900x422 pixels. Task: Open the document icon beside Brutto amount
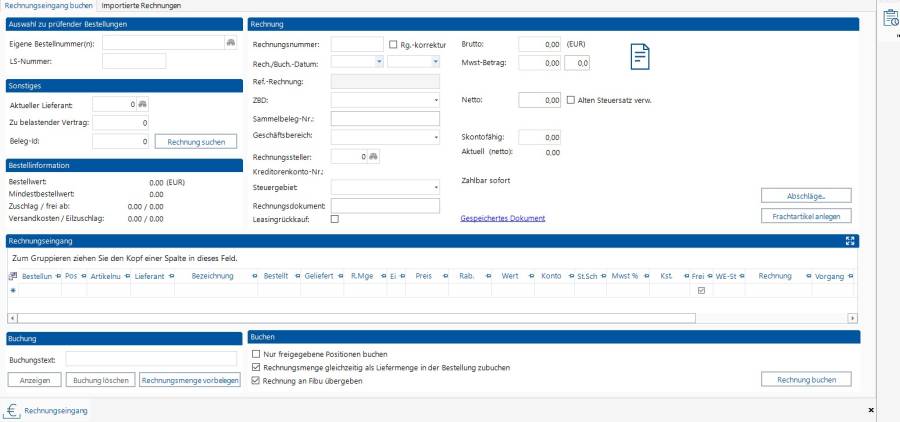pos(640,59)
